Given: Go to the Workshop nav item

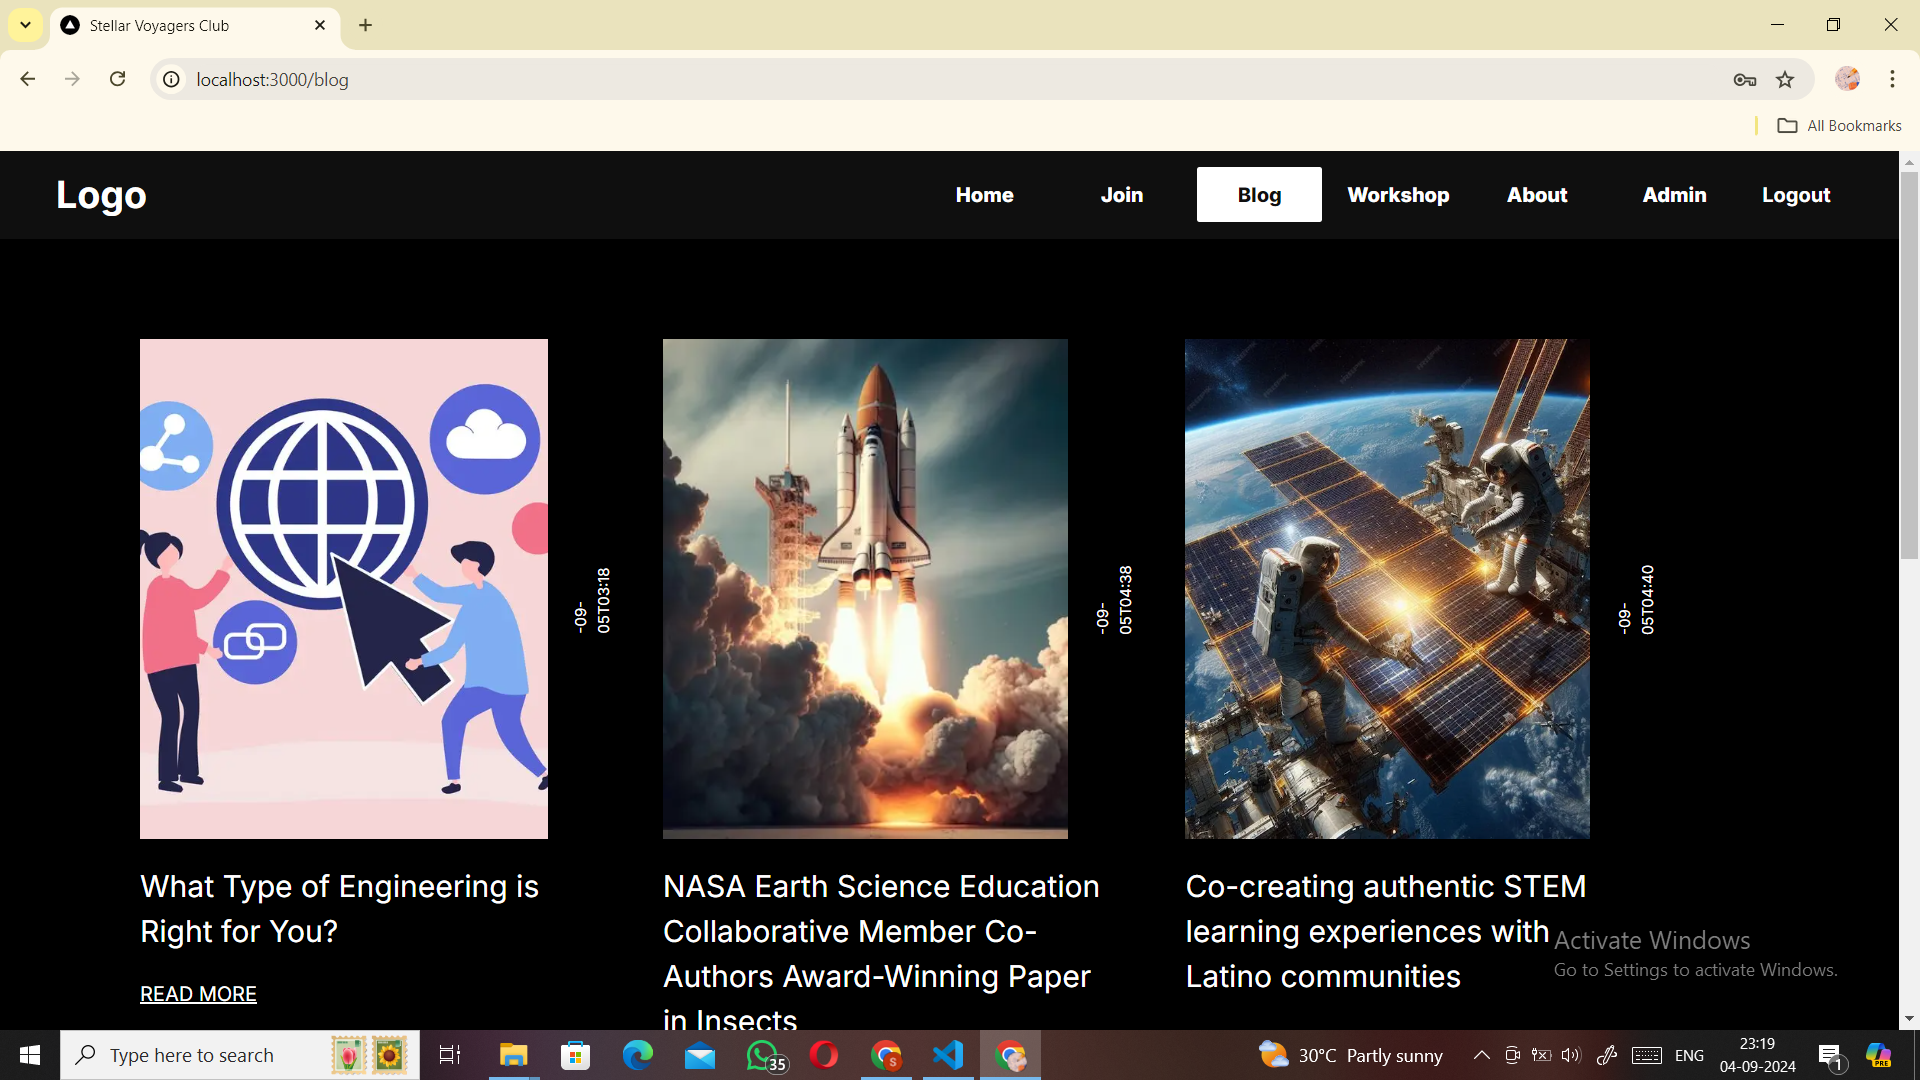Looking at the screenshot, I should pyautogui.click(x=1398, y=195).
